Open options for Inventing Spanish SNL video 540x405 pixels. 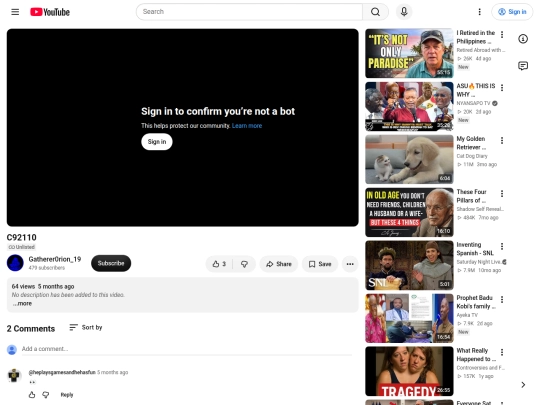click(x=502, y=246)
